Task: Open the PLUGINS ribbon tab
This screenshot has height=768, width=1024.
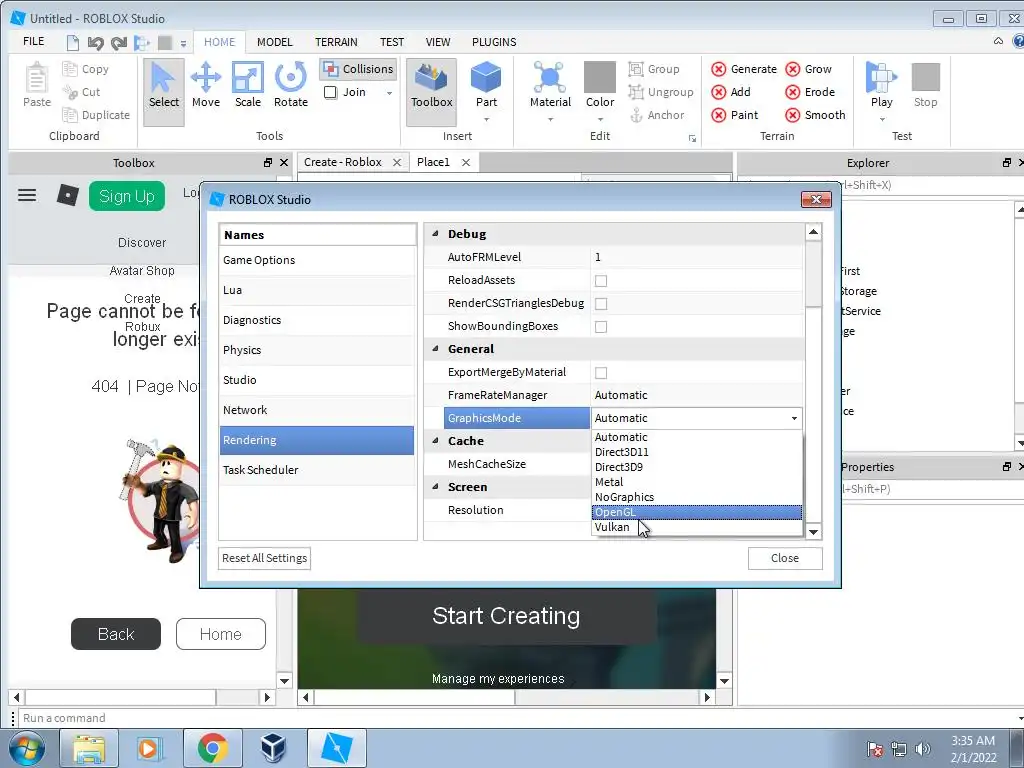Action: coord(494,42)
